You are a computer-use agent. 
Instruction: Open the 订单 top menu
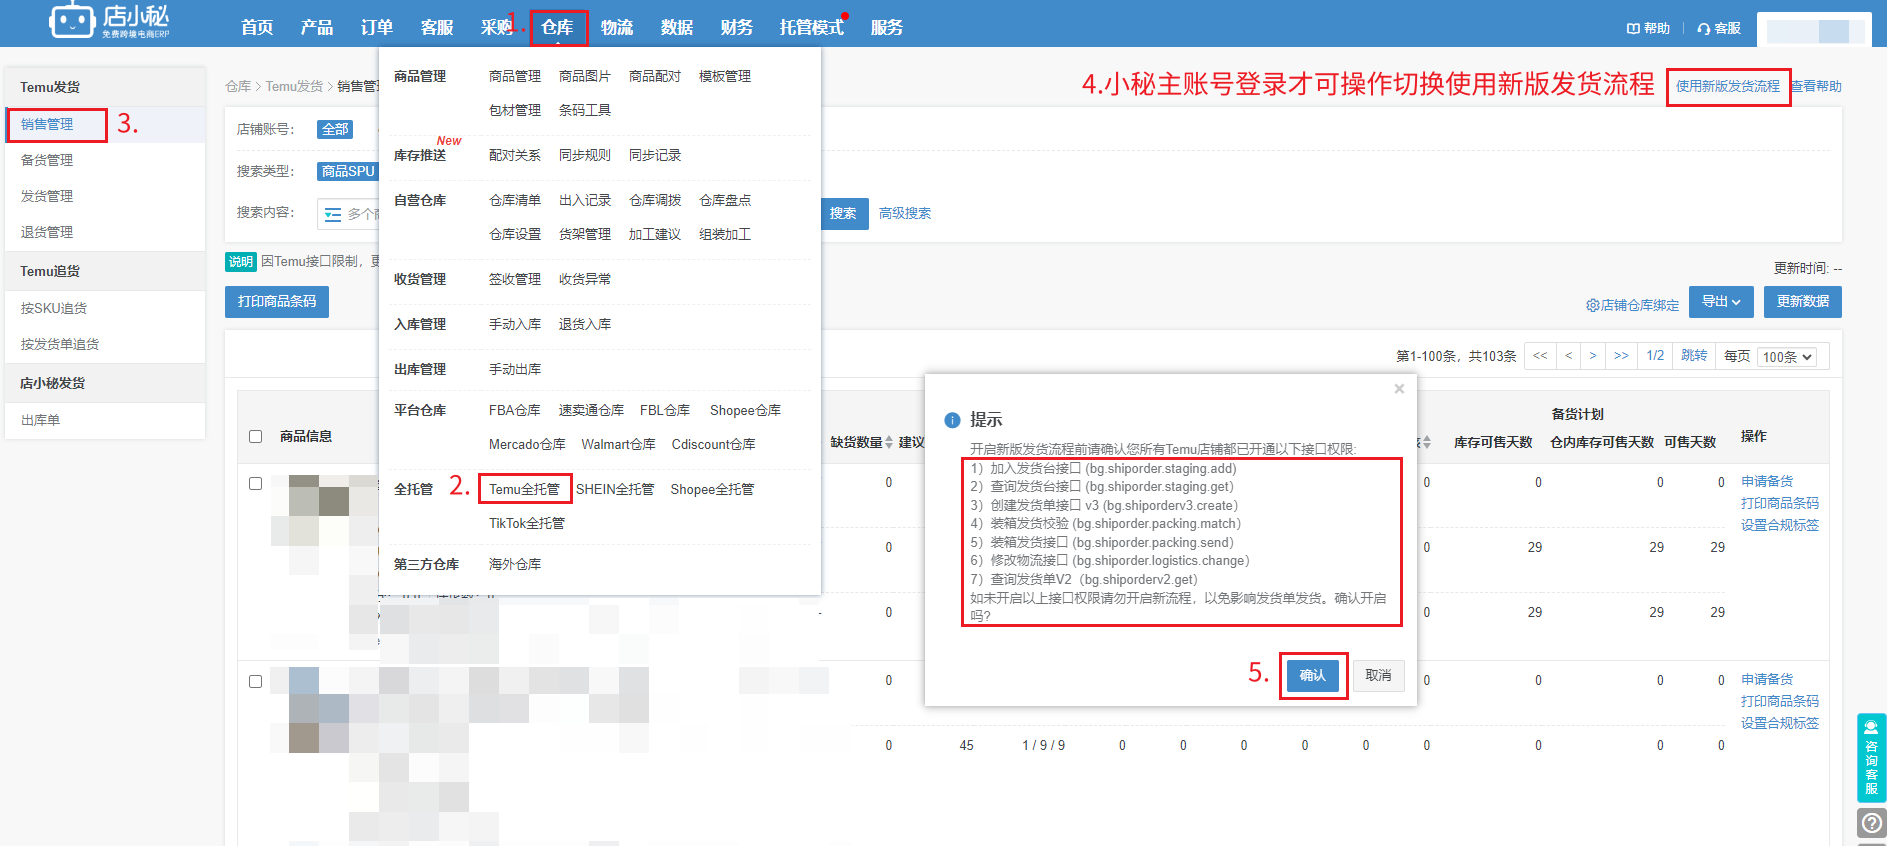(x=377, y=27)
